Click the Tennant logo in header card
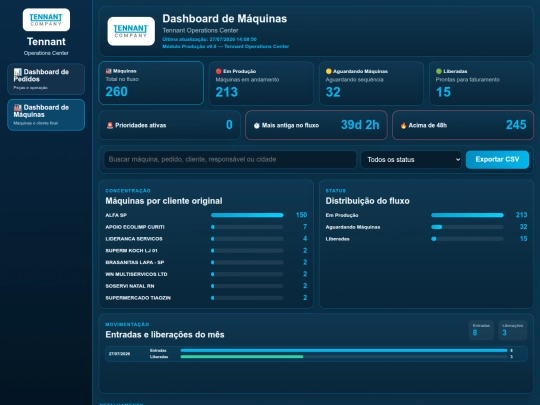The width and height of the screenshot is (540, 405). [131, 31]
